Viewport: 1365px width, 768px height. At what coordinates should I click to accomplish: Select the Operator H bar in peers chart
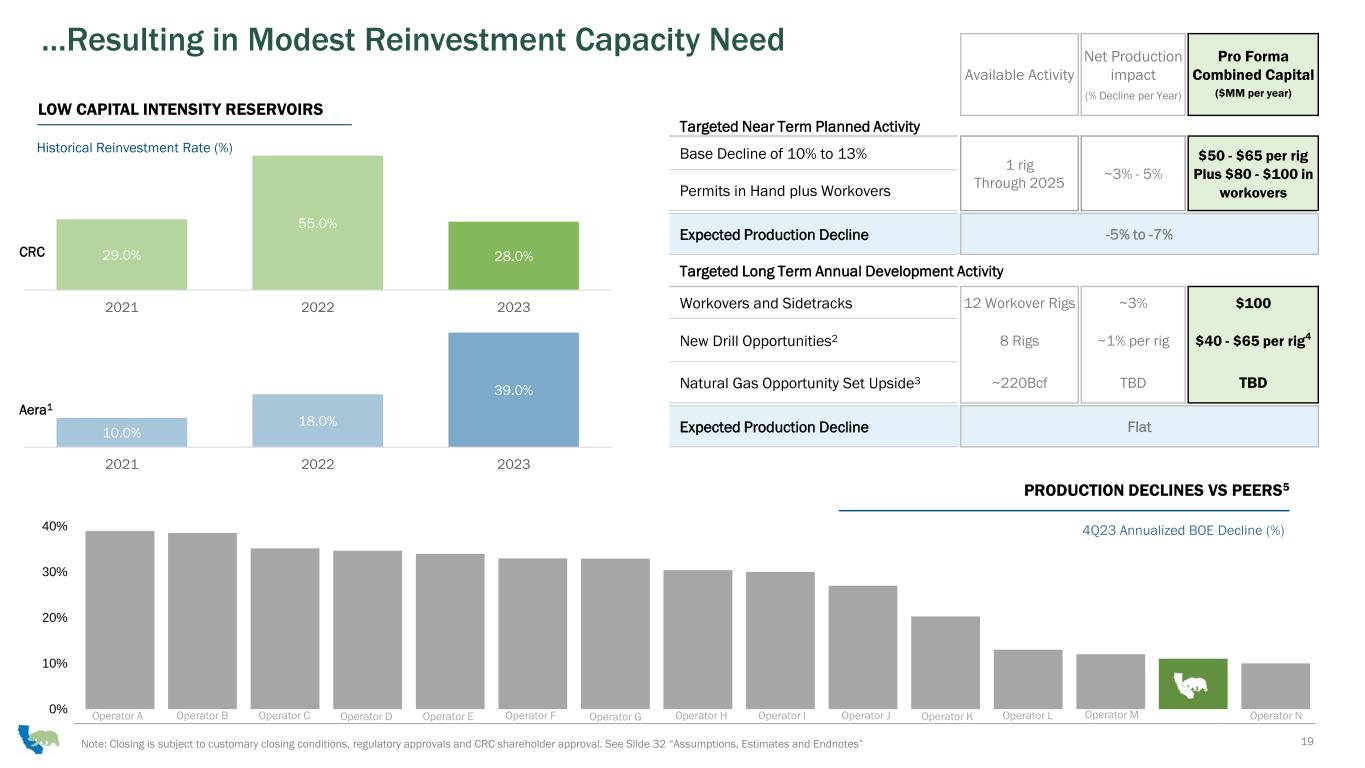698,639
